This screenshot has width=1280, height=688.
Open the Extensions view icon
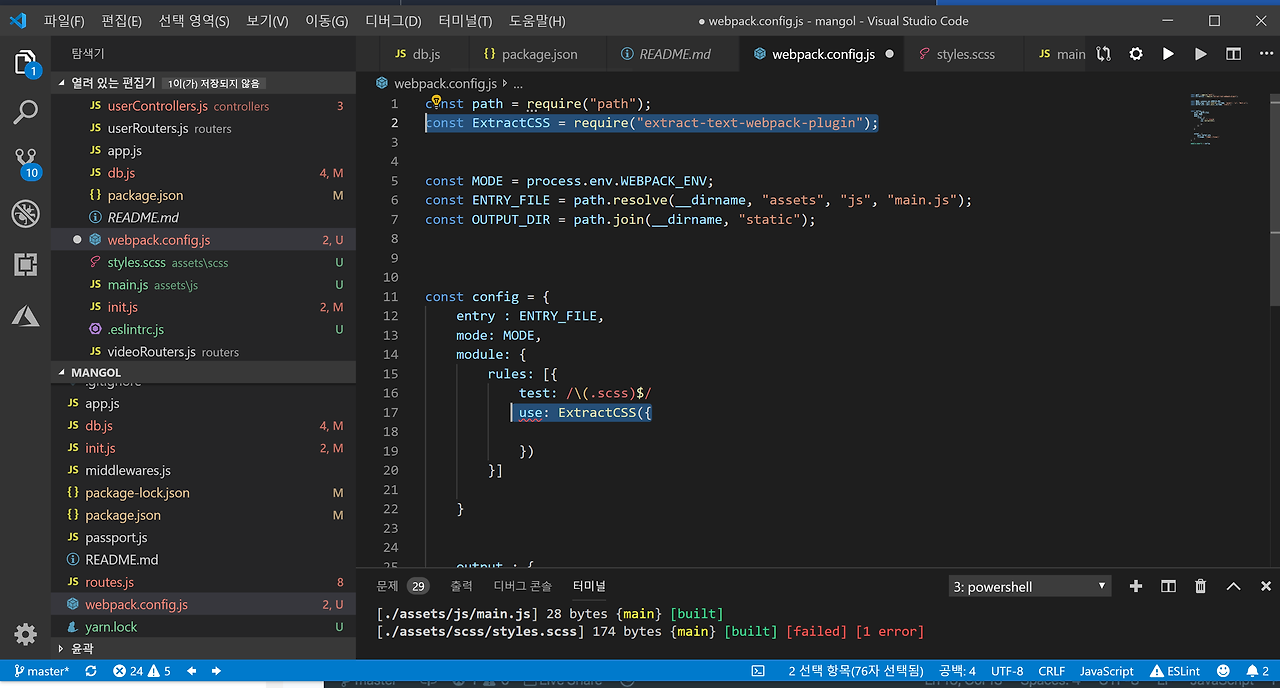pos(25,264)
